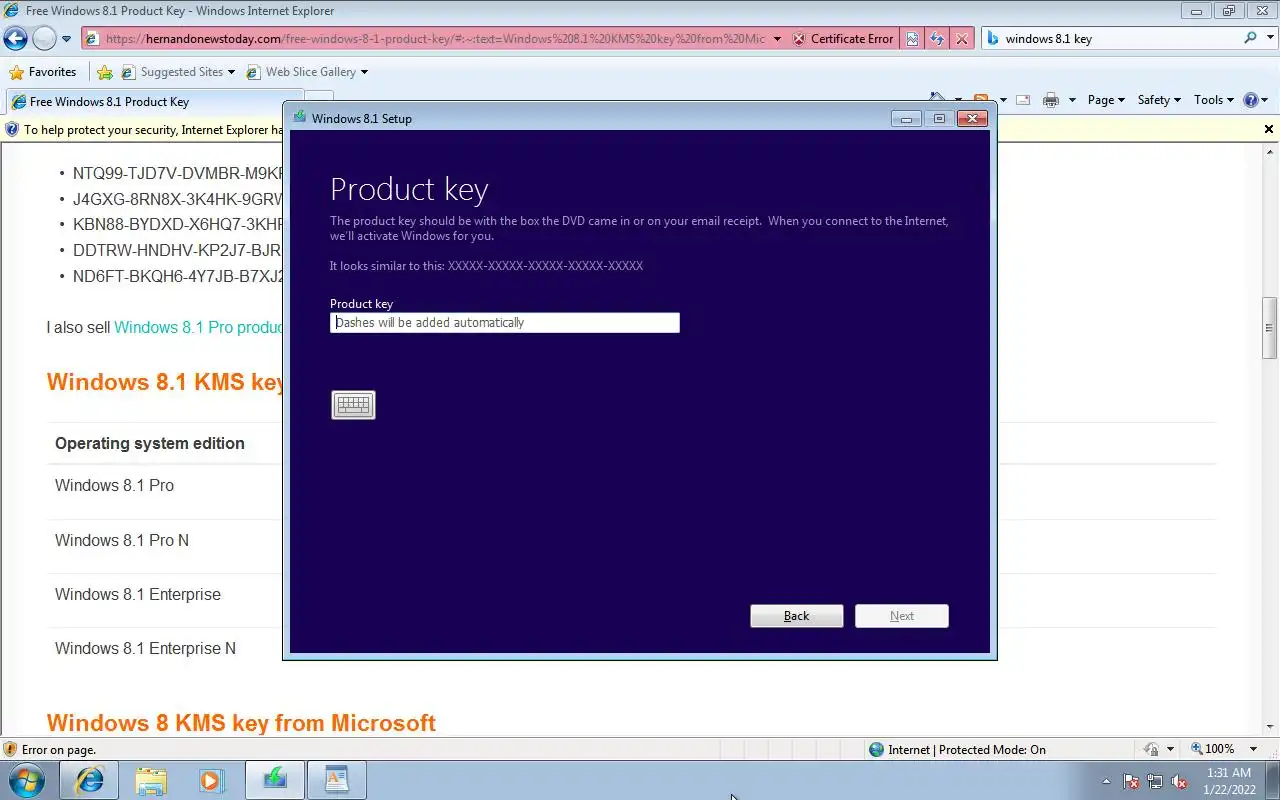1280x800 pixels.
Task: Click the Back button in Setup
Action: (x=797, y=616)
